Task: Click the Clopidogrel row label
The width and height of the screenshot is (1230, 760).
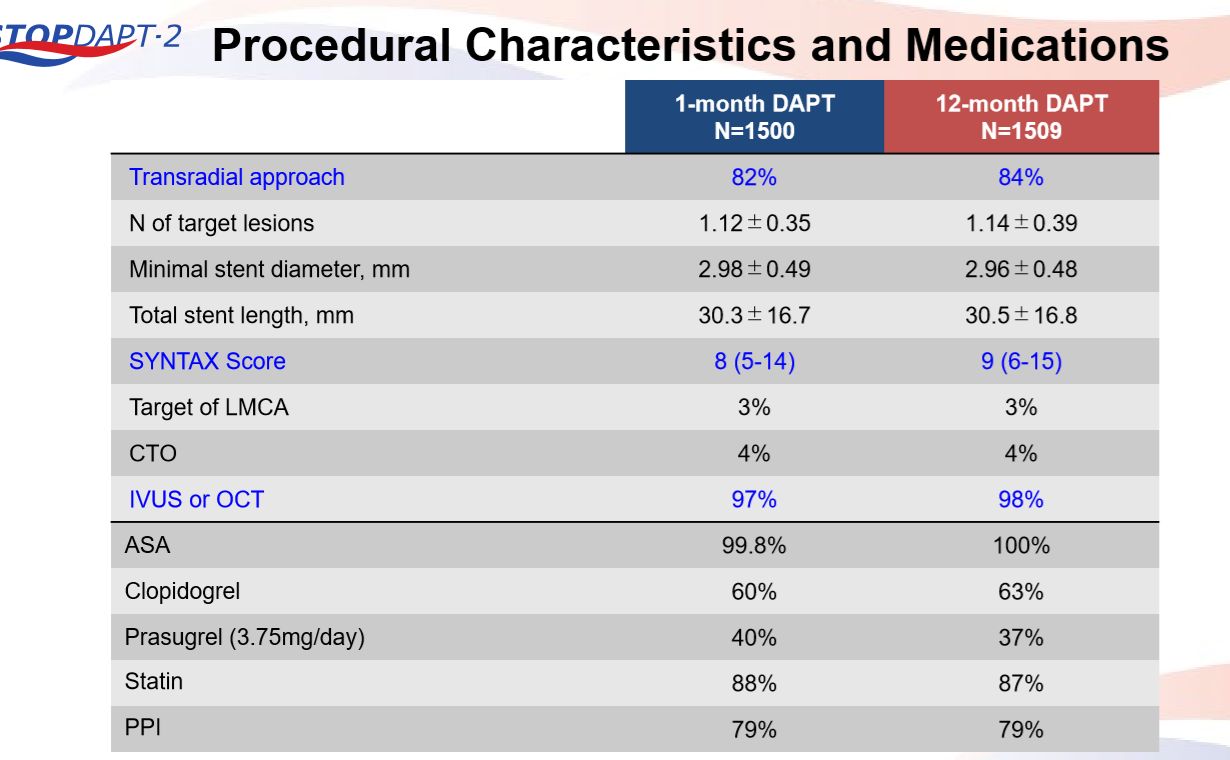Action: [x=183, y=591]
